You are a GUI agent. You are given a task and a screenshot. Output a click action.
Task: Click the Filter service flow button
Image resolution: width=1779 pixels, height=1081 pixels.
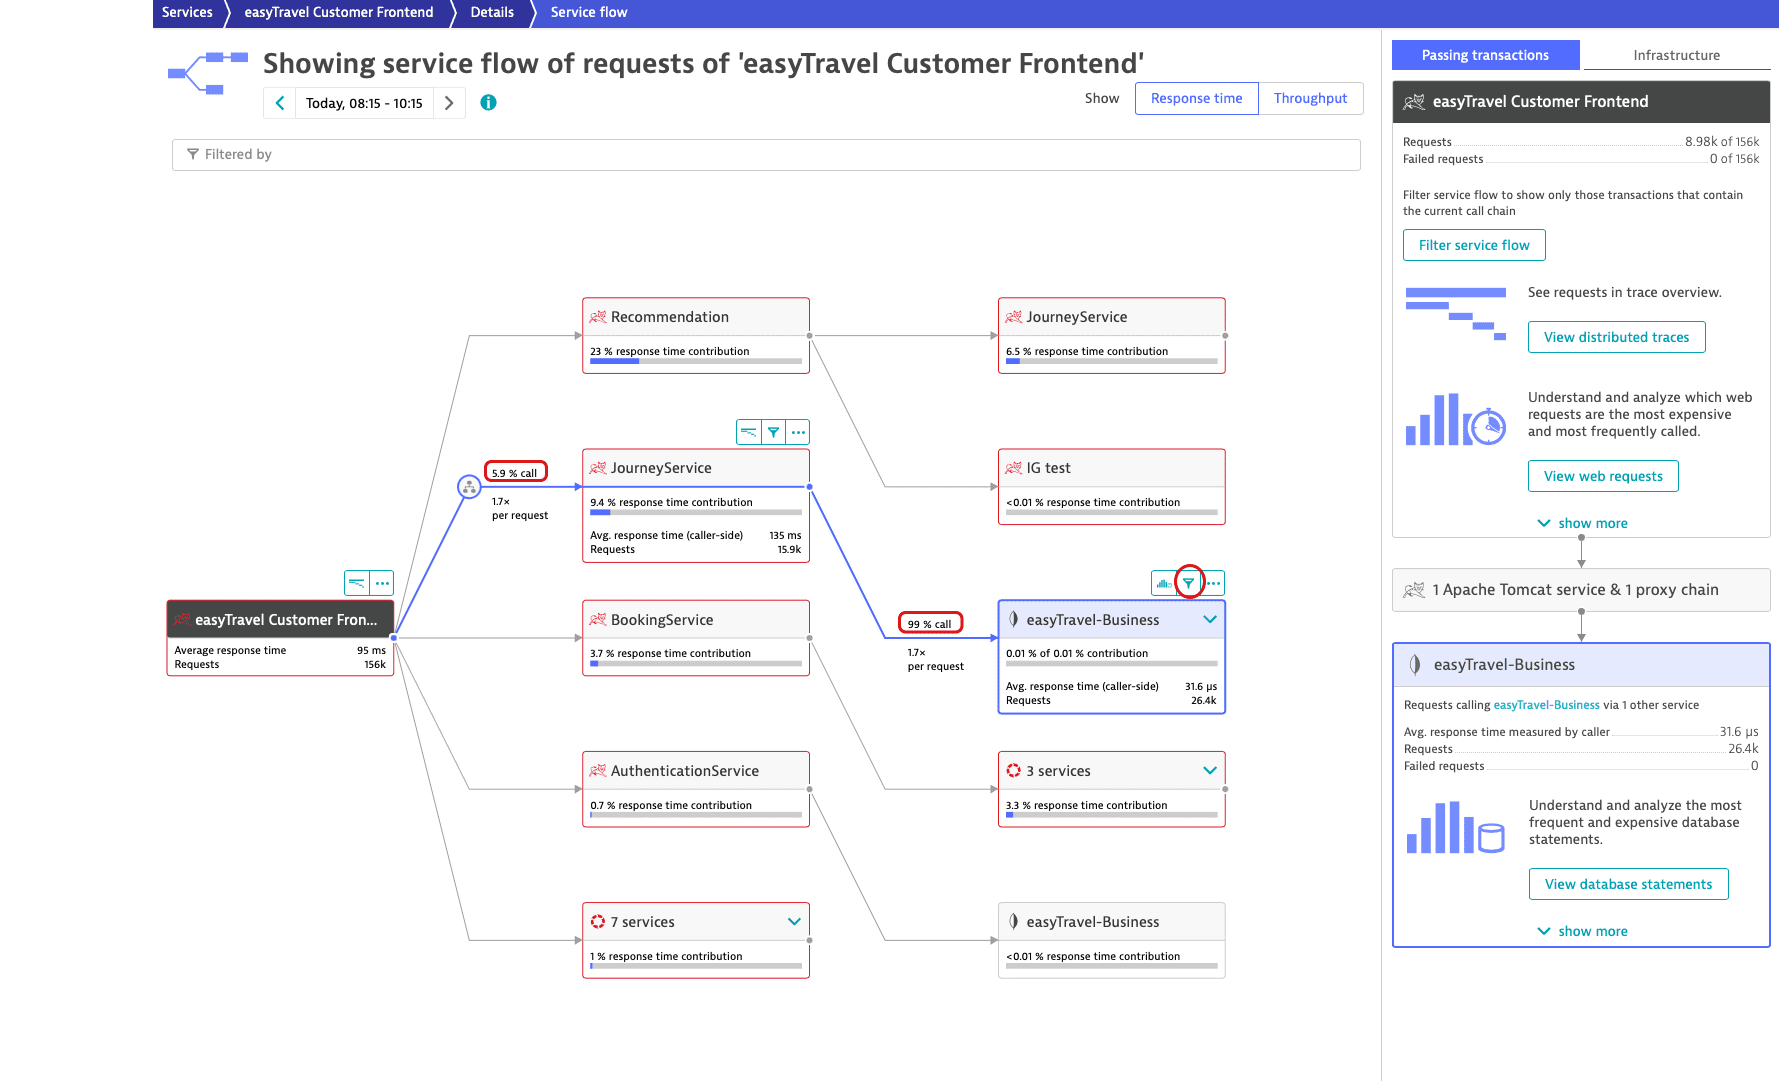click(1474, 245)
